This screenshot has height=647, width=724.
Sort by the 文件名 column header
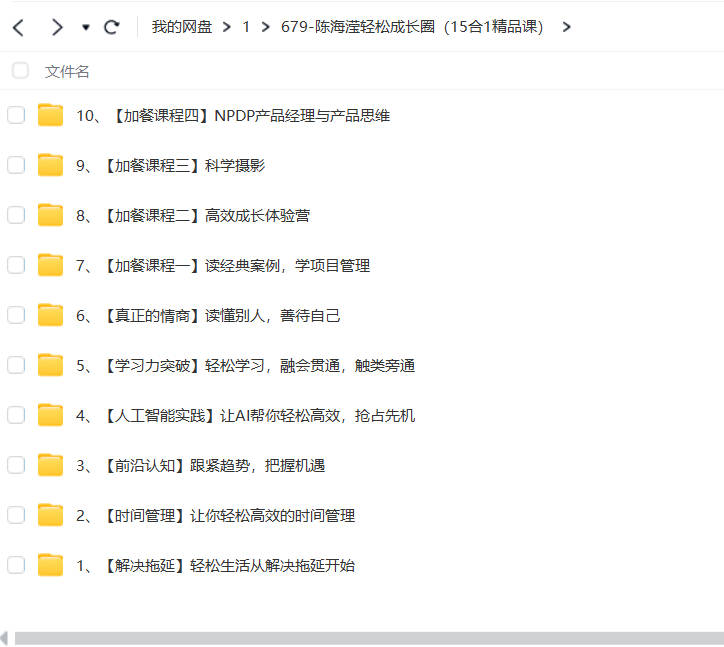tap(67, 72)
